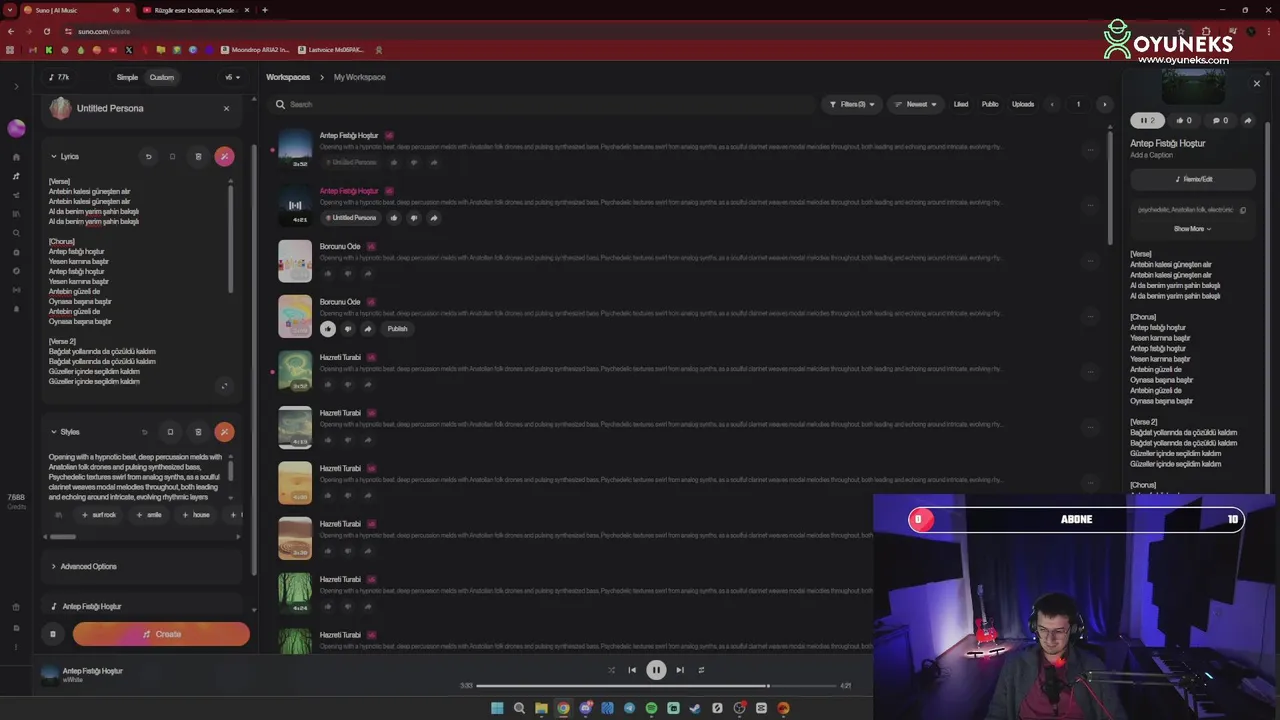This screenshot has width=1280, height=720.
Task: Like the song in the right details panel
Action: pos(1184,121)
